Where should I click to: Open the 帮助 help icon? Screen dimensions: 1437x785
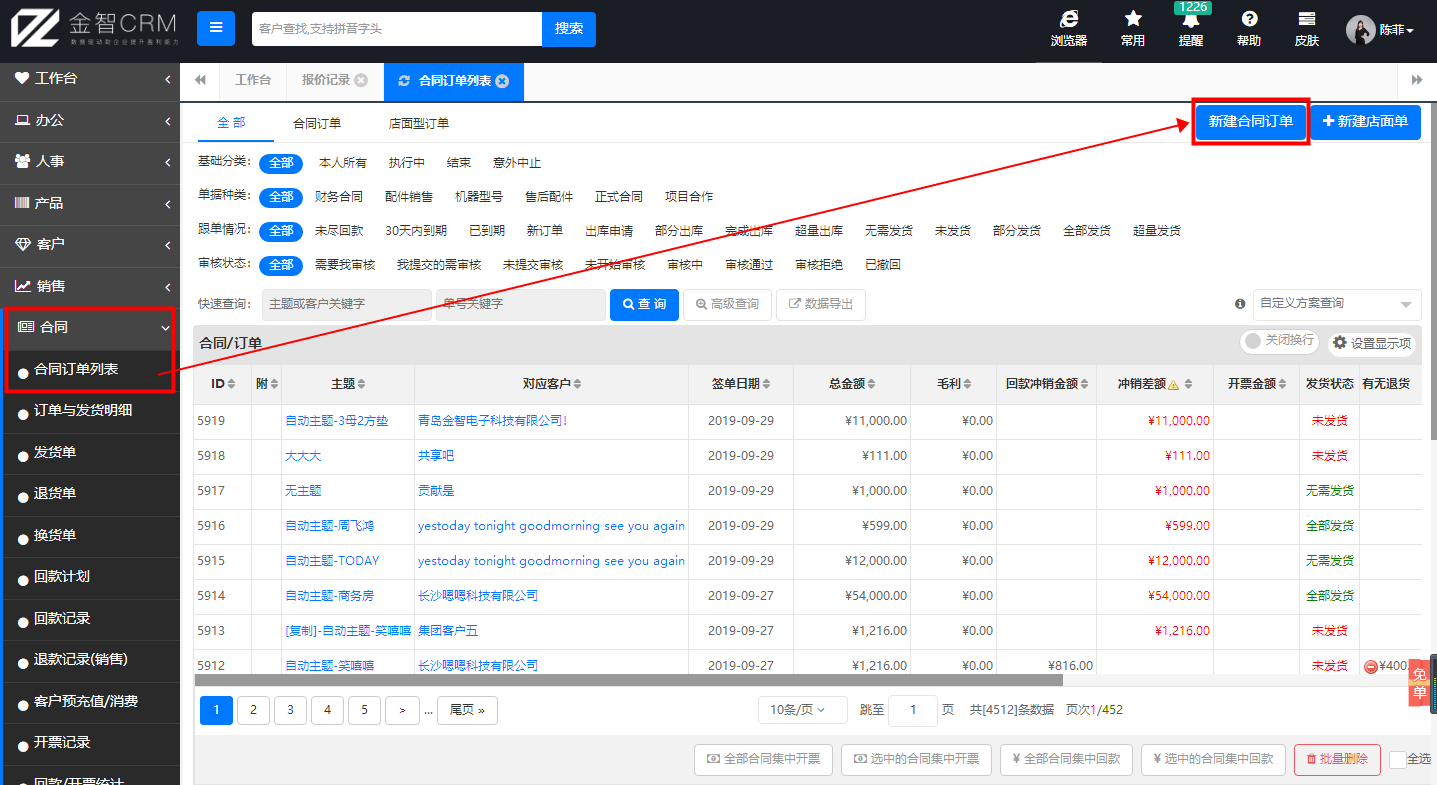point(1248,29)
